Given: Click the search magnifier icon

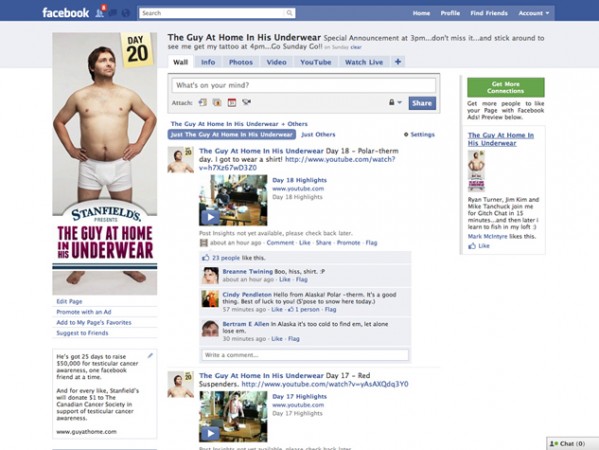Looking at the screenshot, I should coord(290,13).
